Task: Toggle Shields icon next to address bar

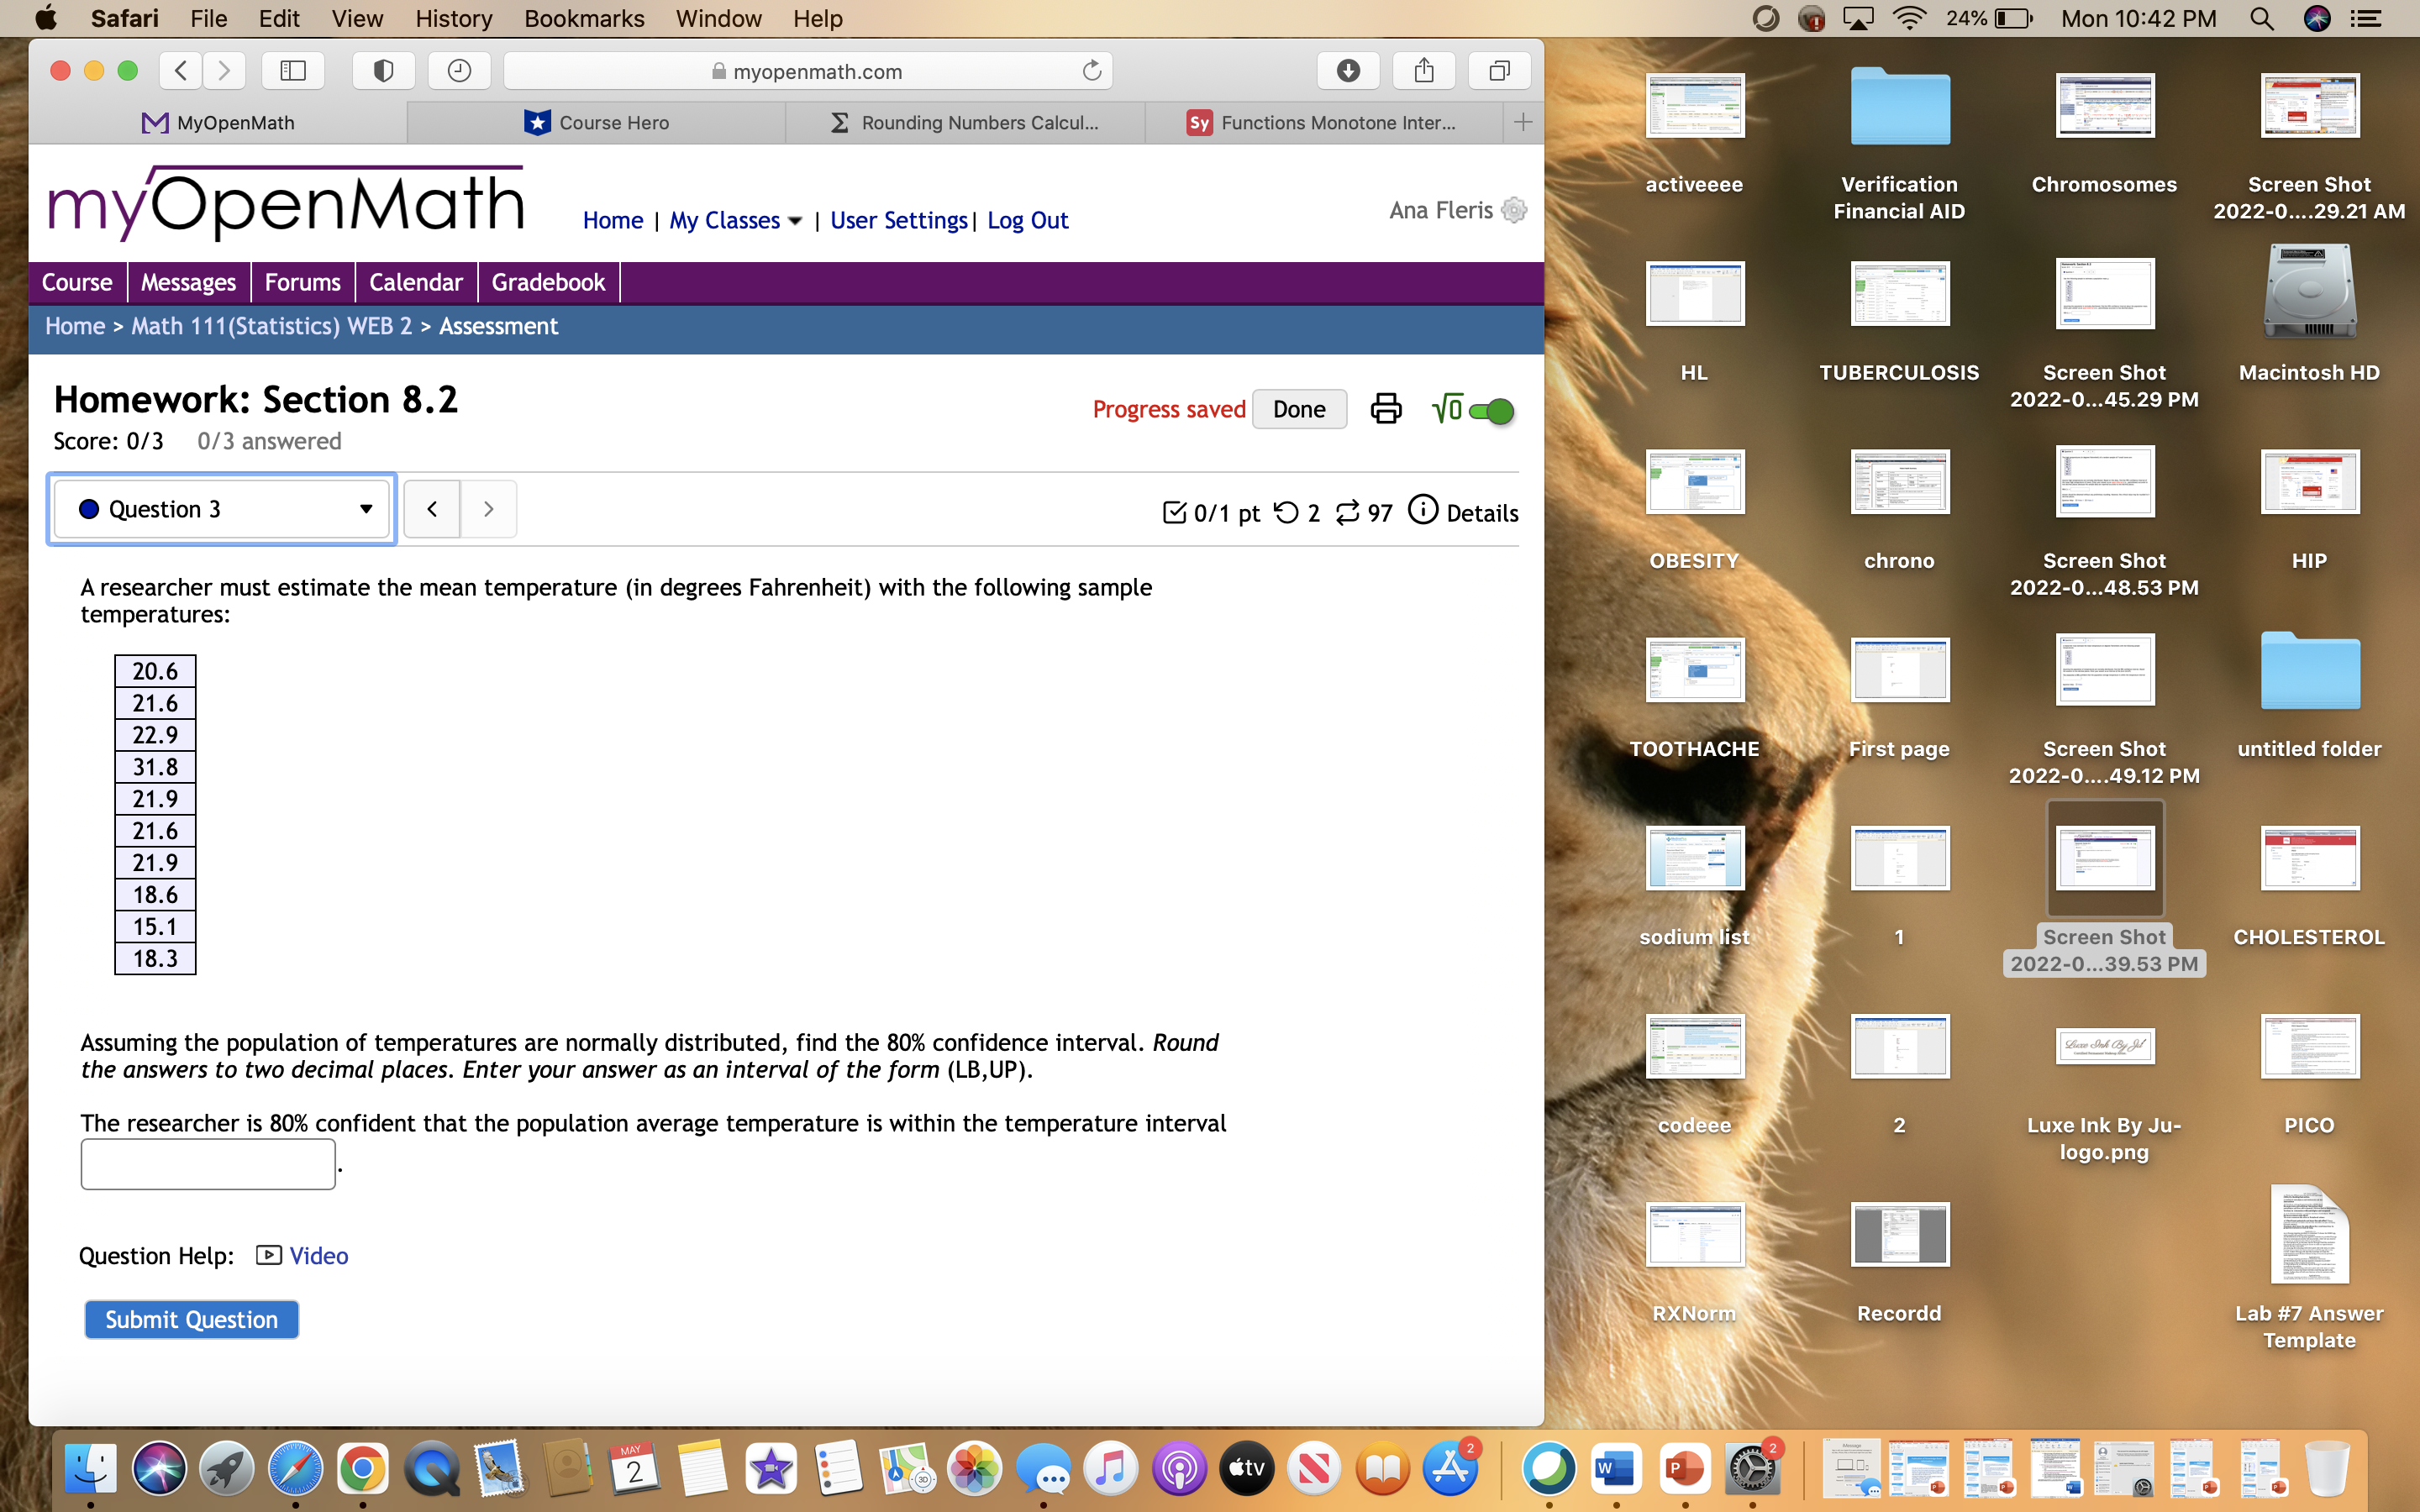Action: 383,70
